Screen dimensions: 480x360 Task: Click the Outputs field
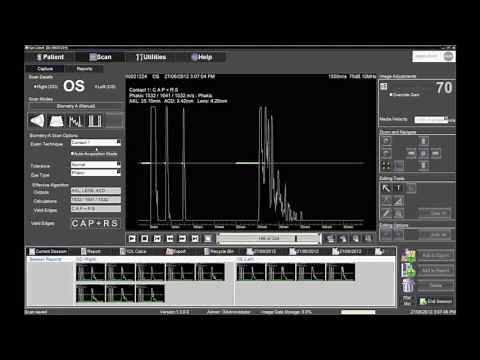tap(96, 191)
